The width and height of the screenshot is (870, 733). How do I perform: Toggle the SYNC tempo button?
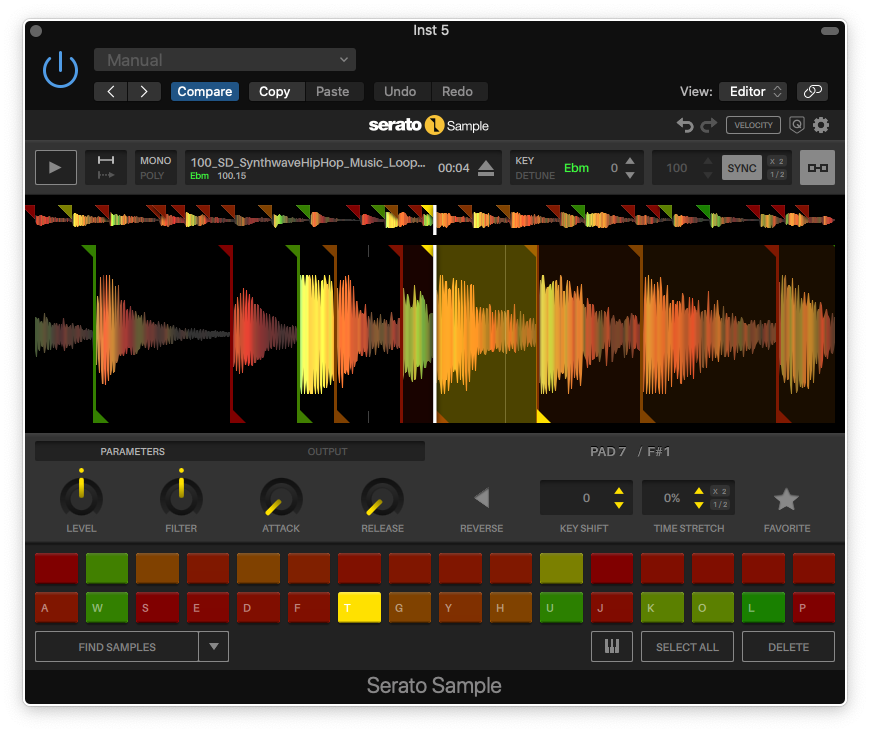[x=741, y=168]
